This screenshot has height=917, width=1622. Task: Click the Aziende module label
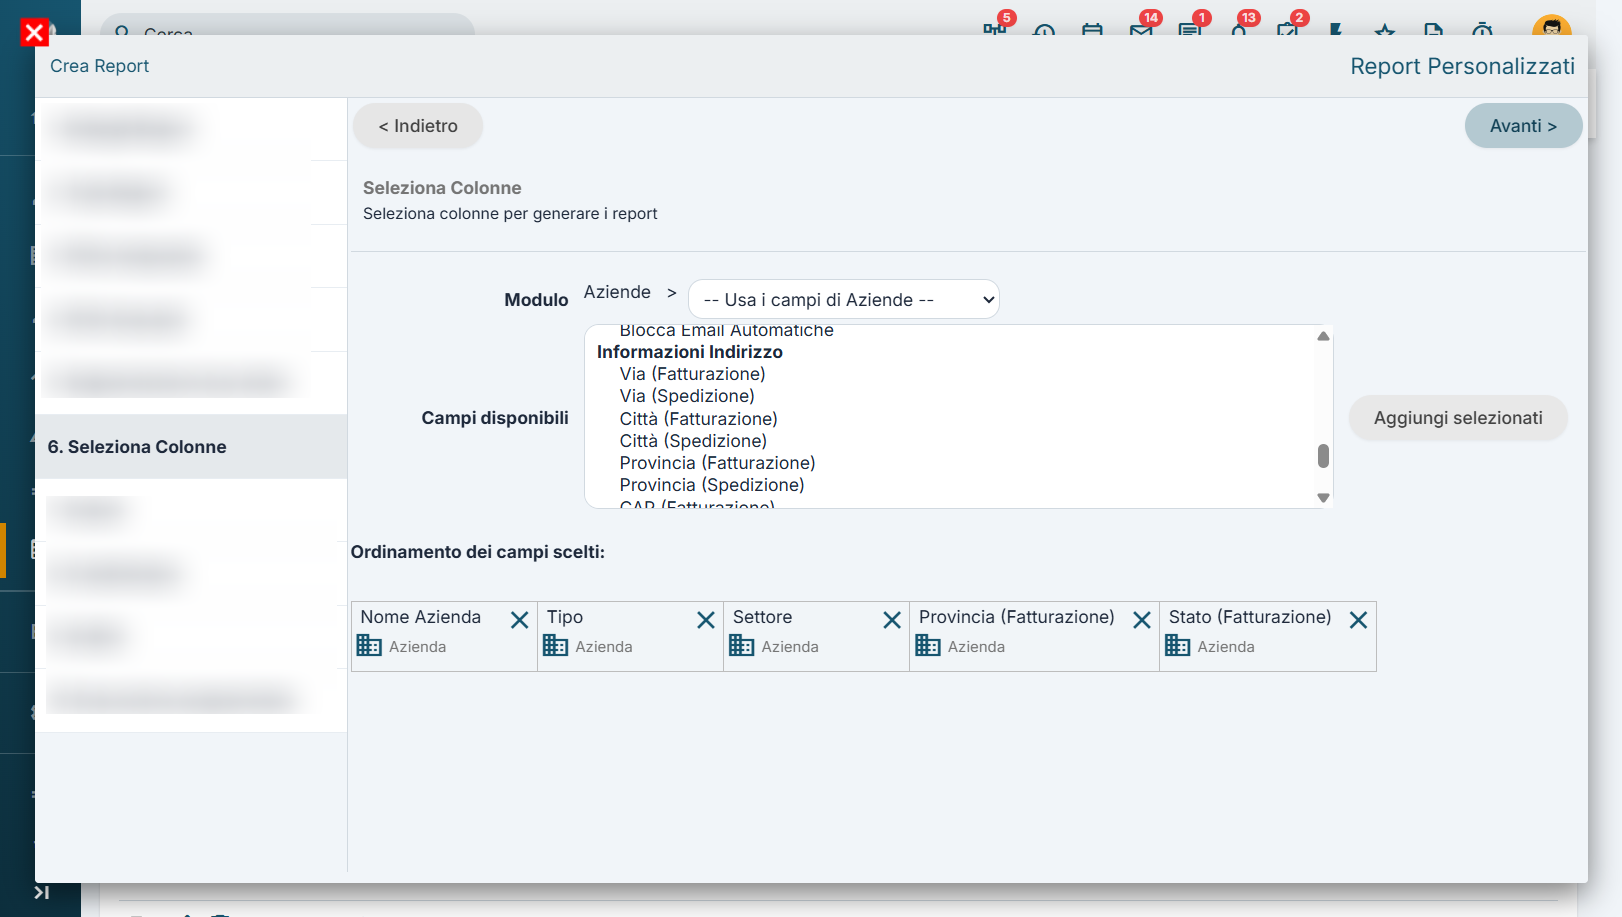[x=617, y=292]
